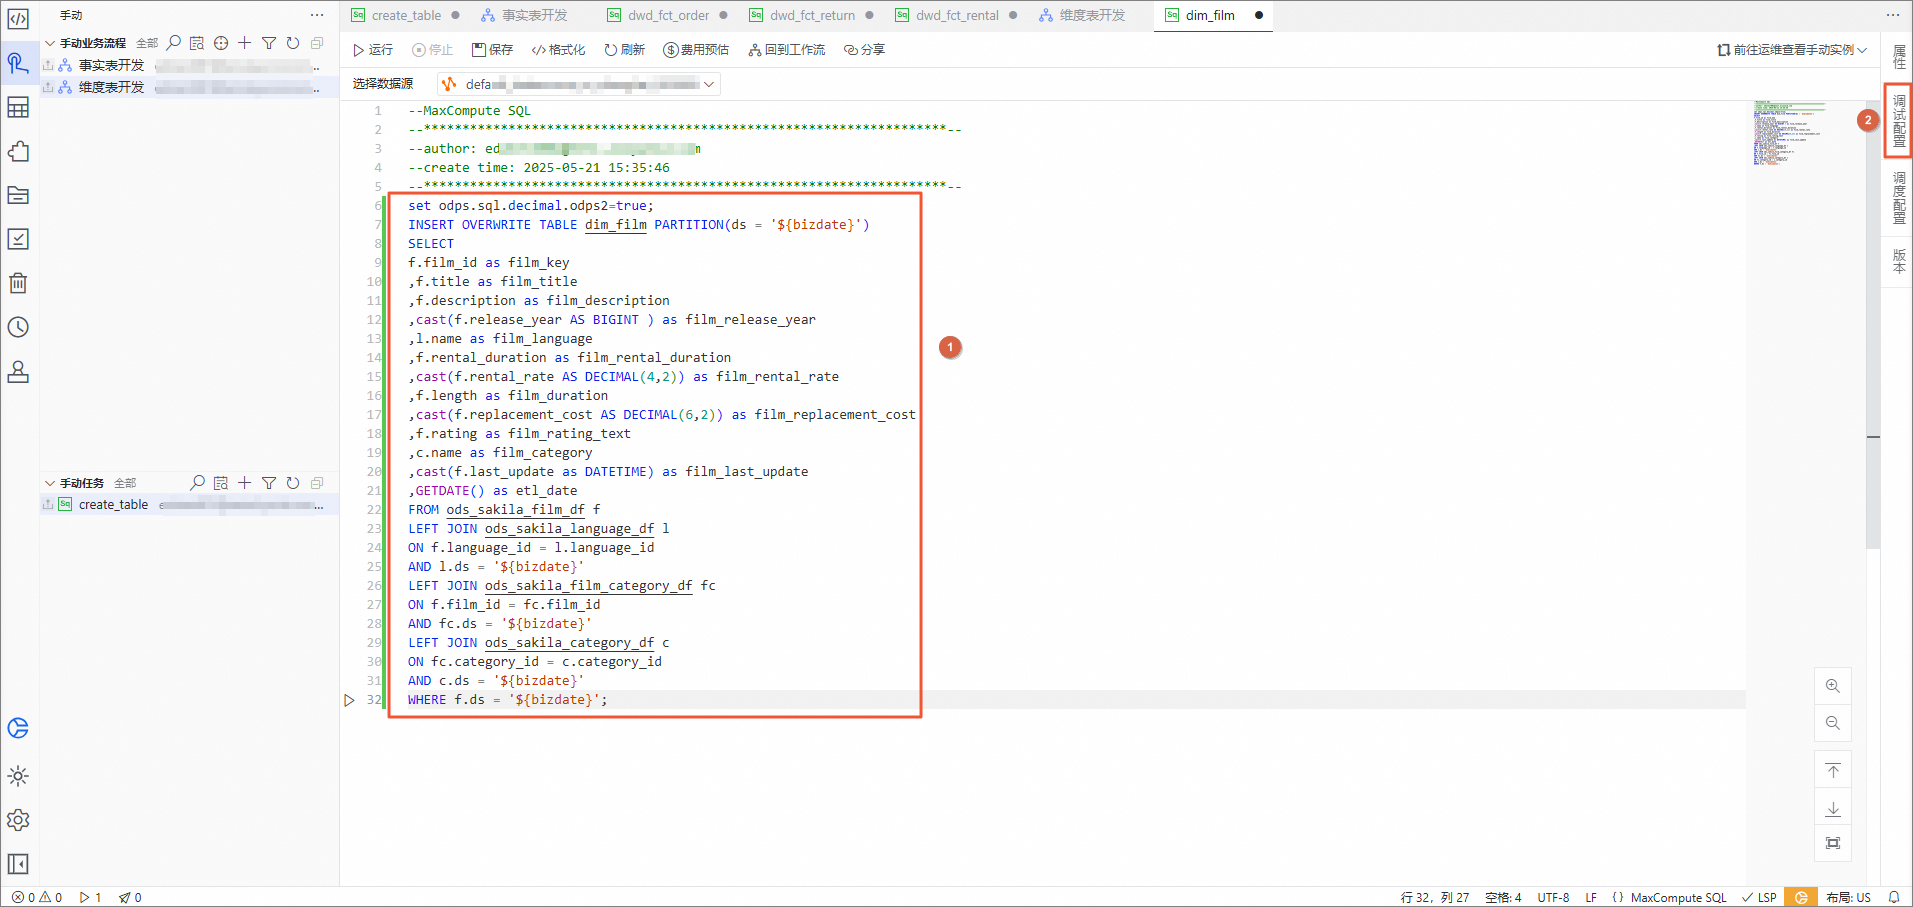Open the 前往运维查看手动实例 dropdown
Viewport: 1913px width, 907px height.
1792,50
